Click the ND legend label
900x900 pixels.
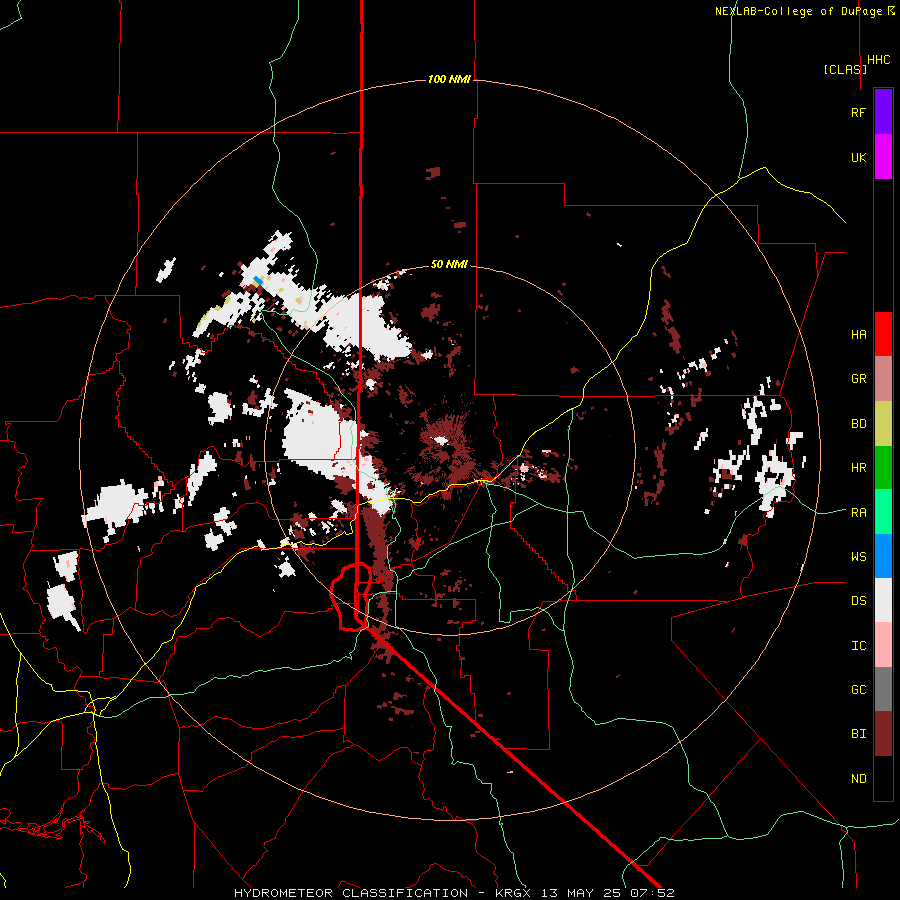[x=858, y=779]
